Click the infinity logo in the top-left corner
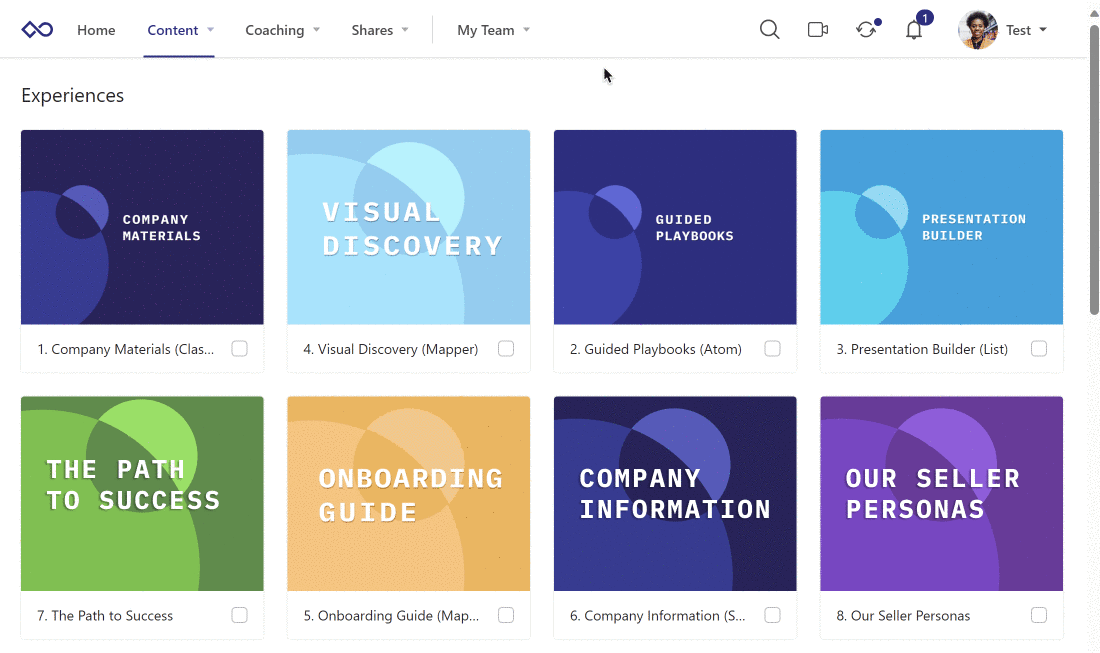The width and height of the screenshot is (1100, 653). pyautogui.click(x=36, y=29)
